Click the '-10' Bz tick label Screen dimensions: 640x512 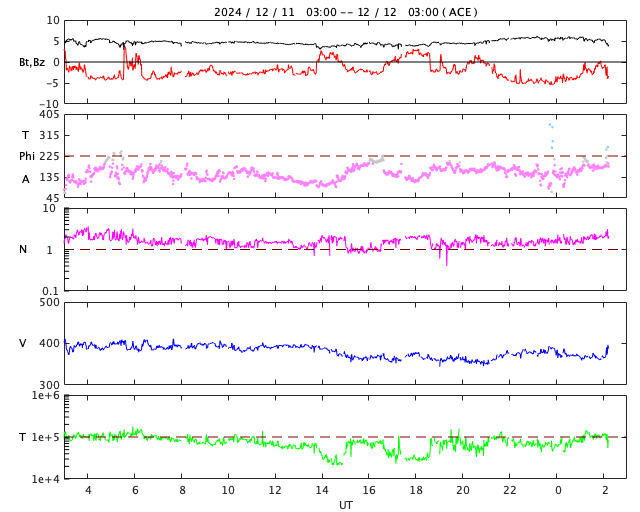pos(49,104)
